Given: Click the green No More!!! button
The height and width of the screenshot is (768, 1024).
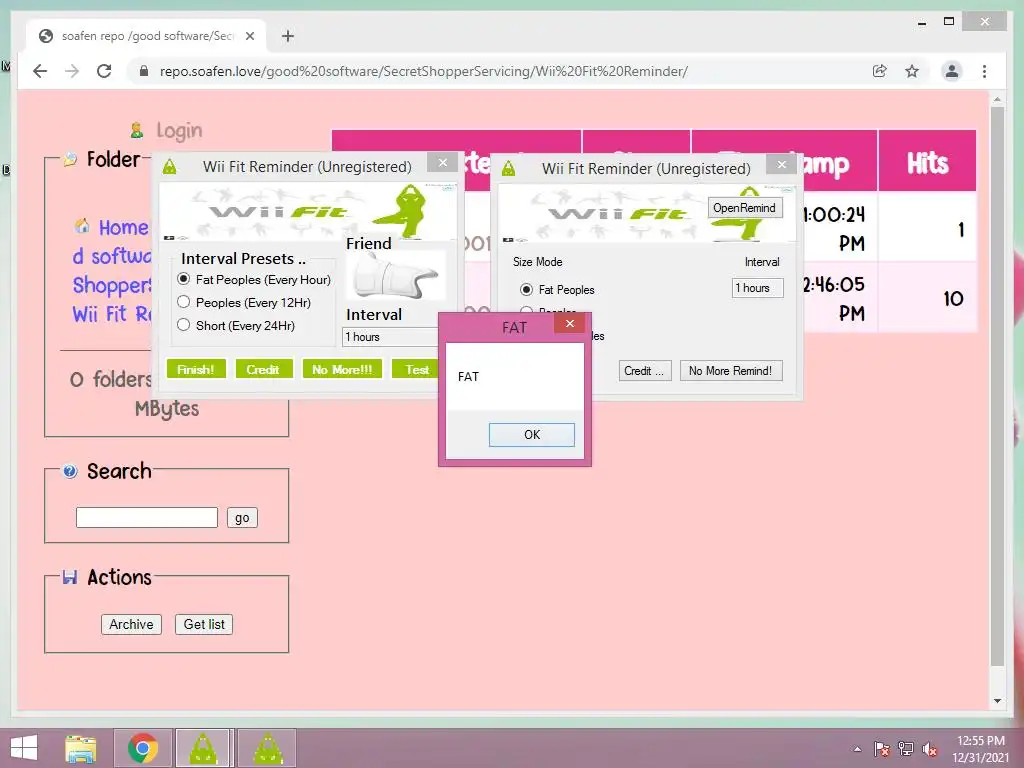Looking at the screenshot, I should click(x=342, y=369).
